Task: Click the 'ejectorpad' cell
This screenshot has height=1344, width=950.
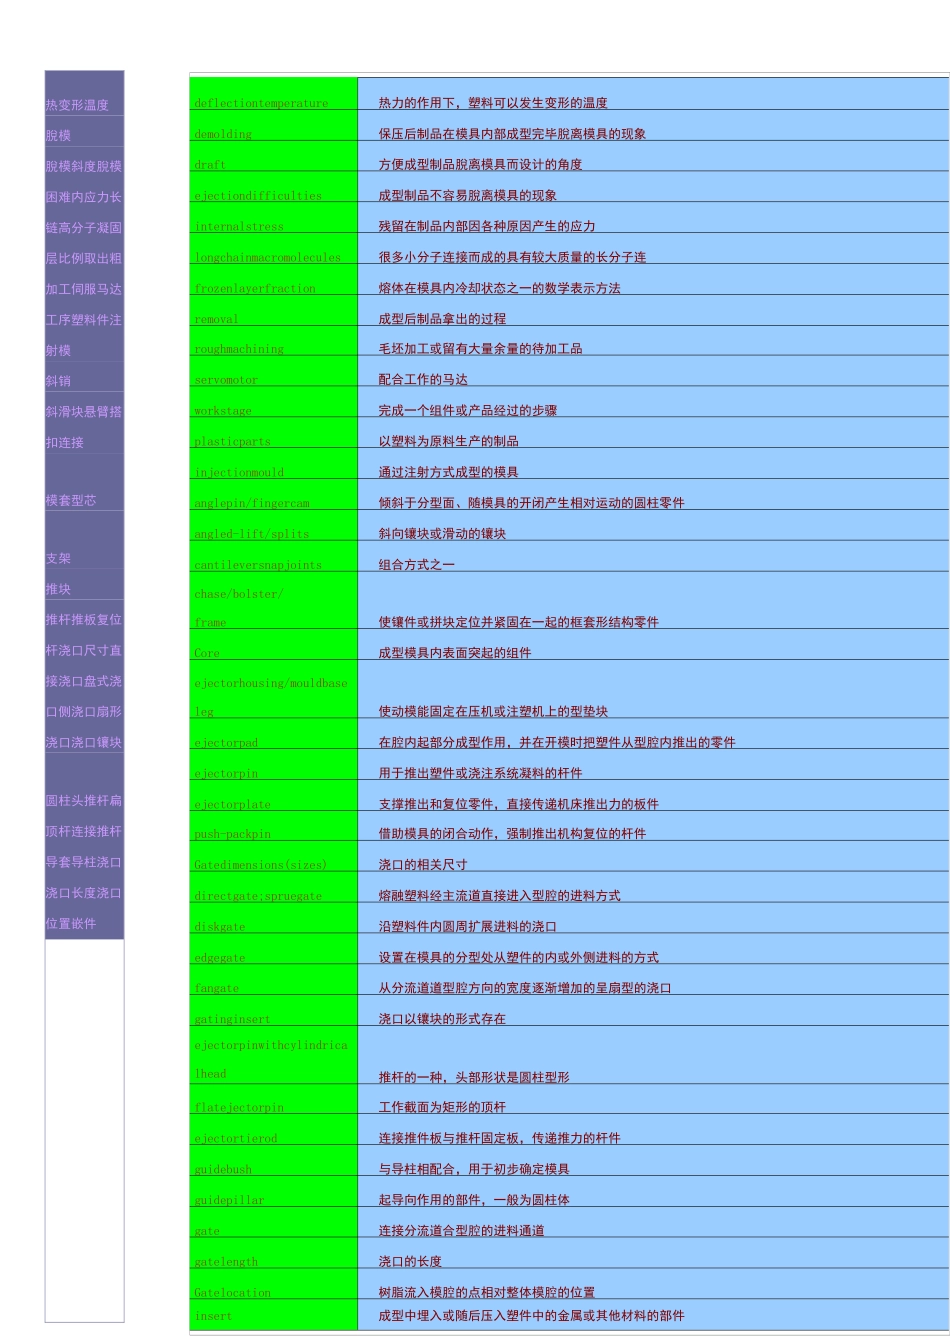Action: (273, 734)
